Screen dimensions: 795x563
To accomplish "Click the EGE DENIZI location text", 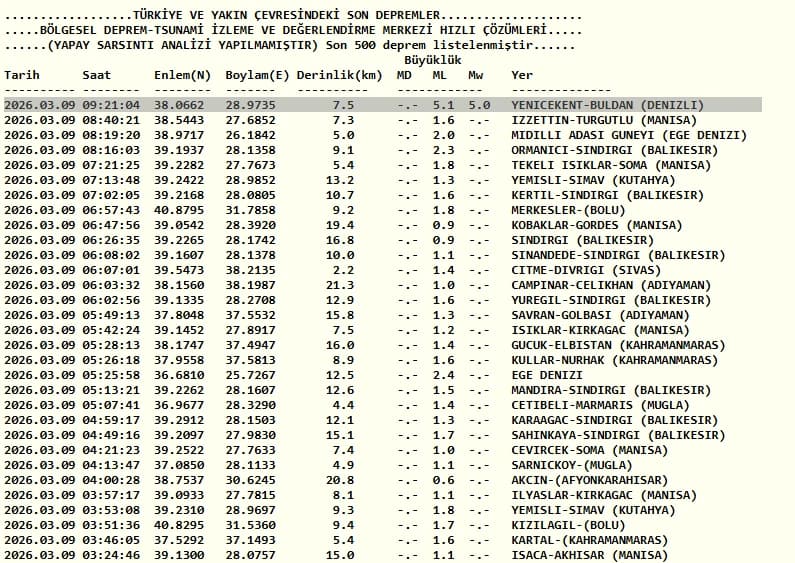I will pyautogui.click(x=547, y=375).
